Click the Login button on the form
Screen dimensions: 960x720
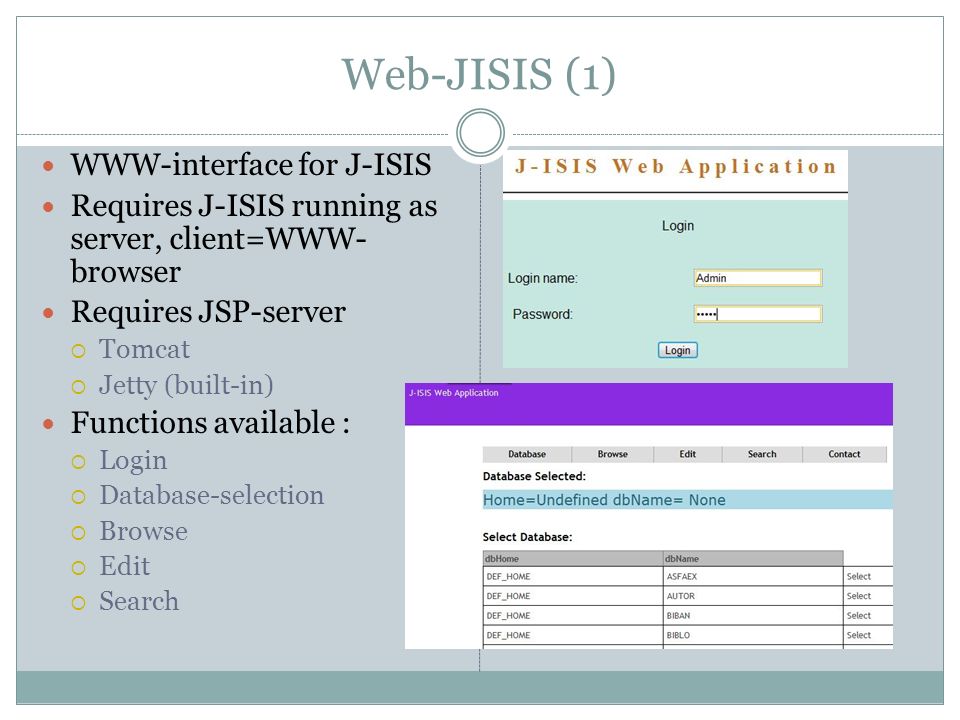[677, 350]
